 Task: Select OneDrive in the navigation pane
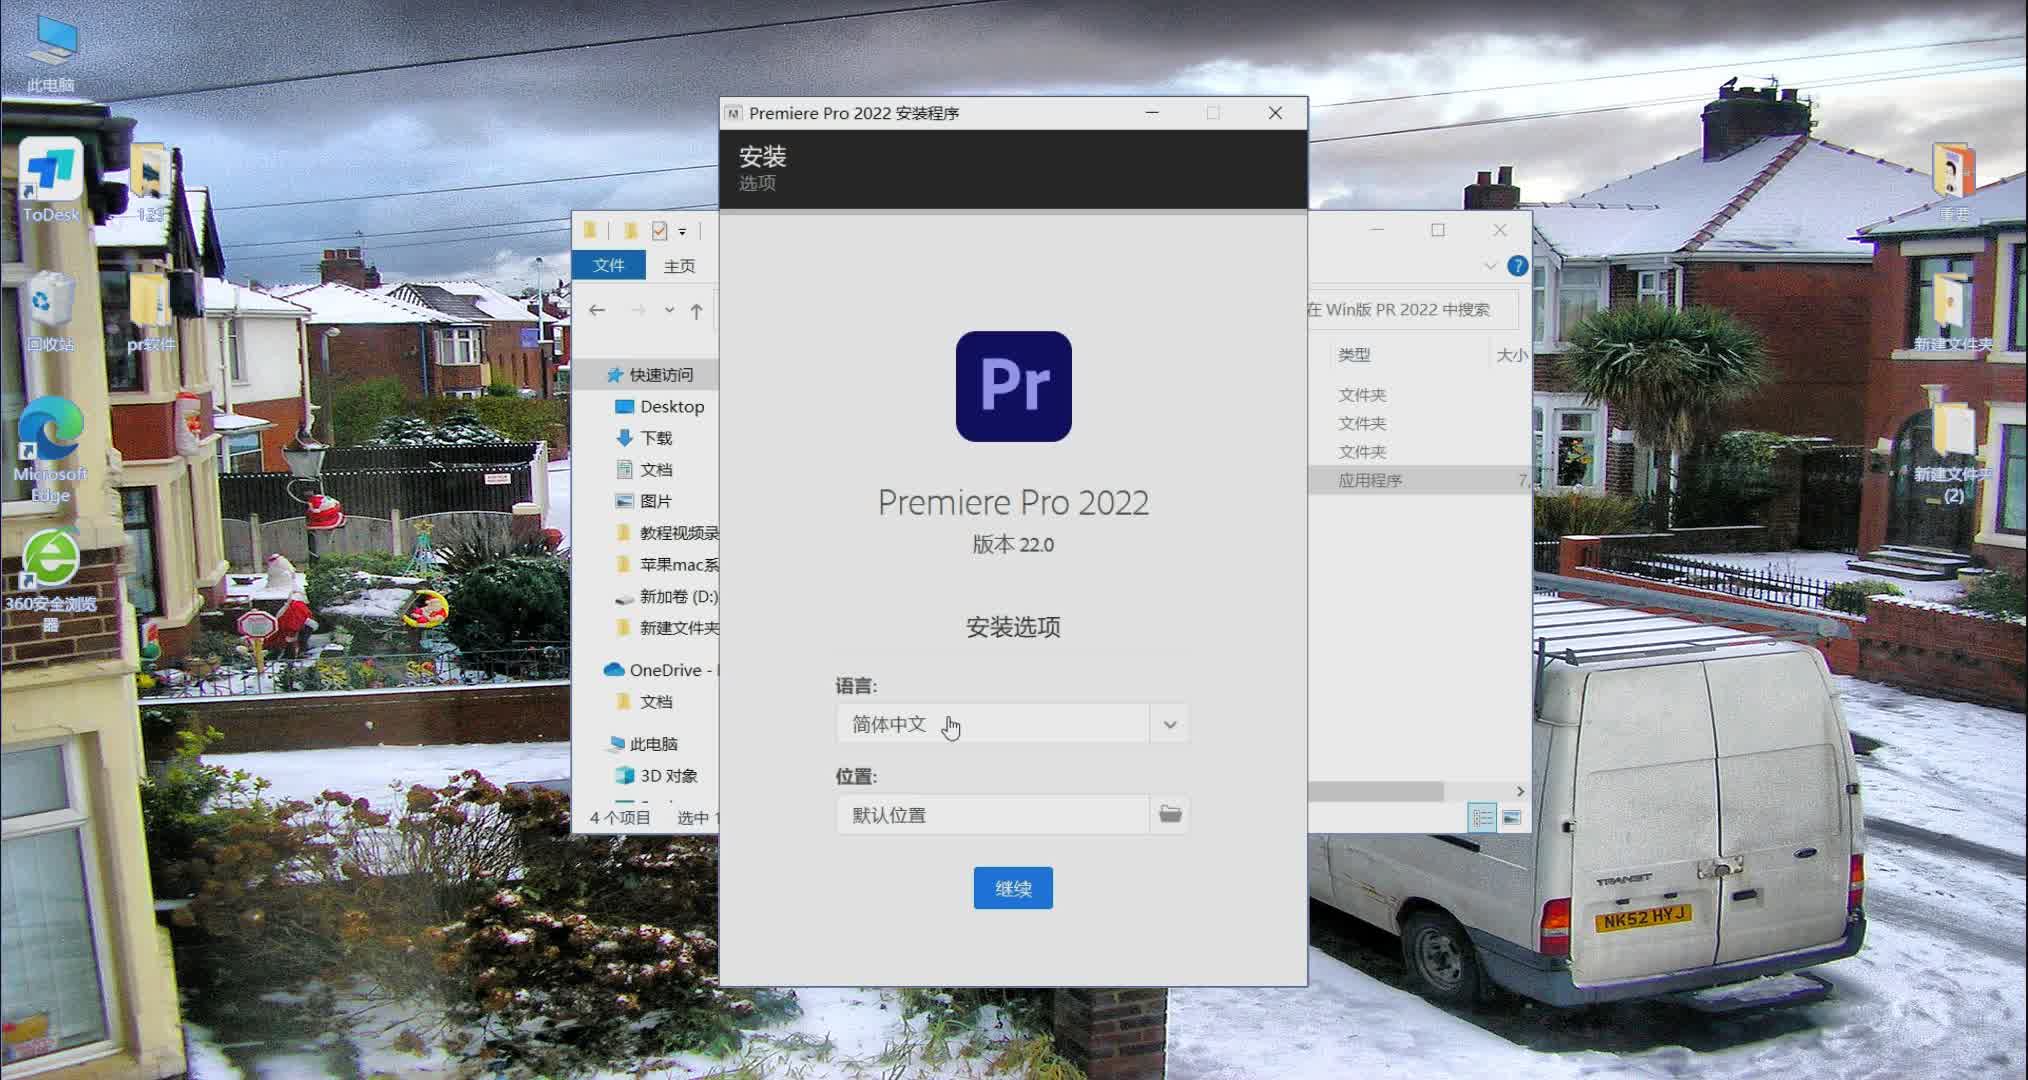click(661, 670)
